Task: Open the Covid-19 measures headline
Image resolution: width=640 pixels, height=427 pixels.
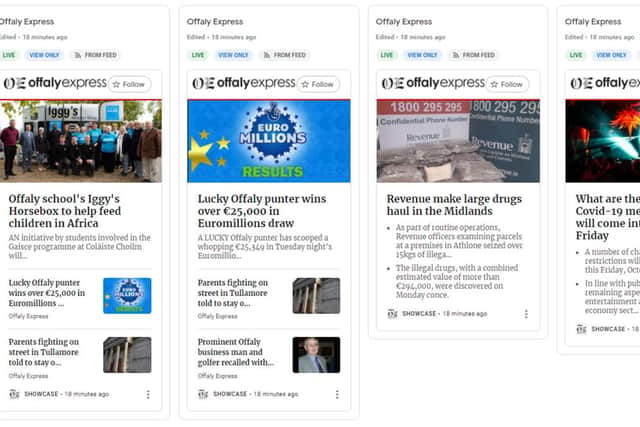Action: (608, 217)
